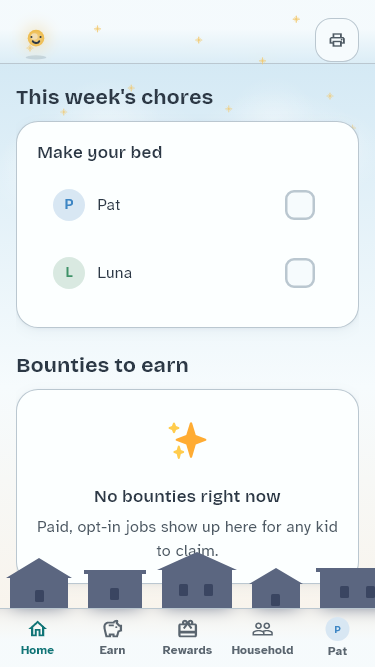Click This week's chores heading
Image resolution: width=375 pixels, height=667 pixels.
click(x=115, y=97)
